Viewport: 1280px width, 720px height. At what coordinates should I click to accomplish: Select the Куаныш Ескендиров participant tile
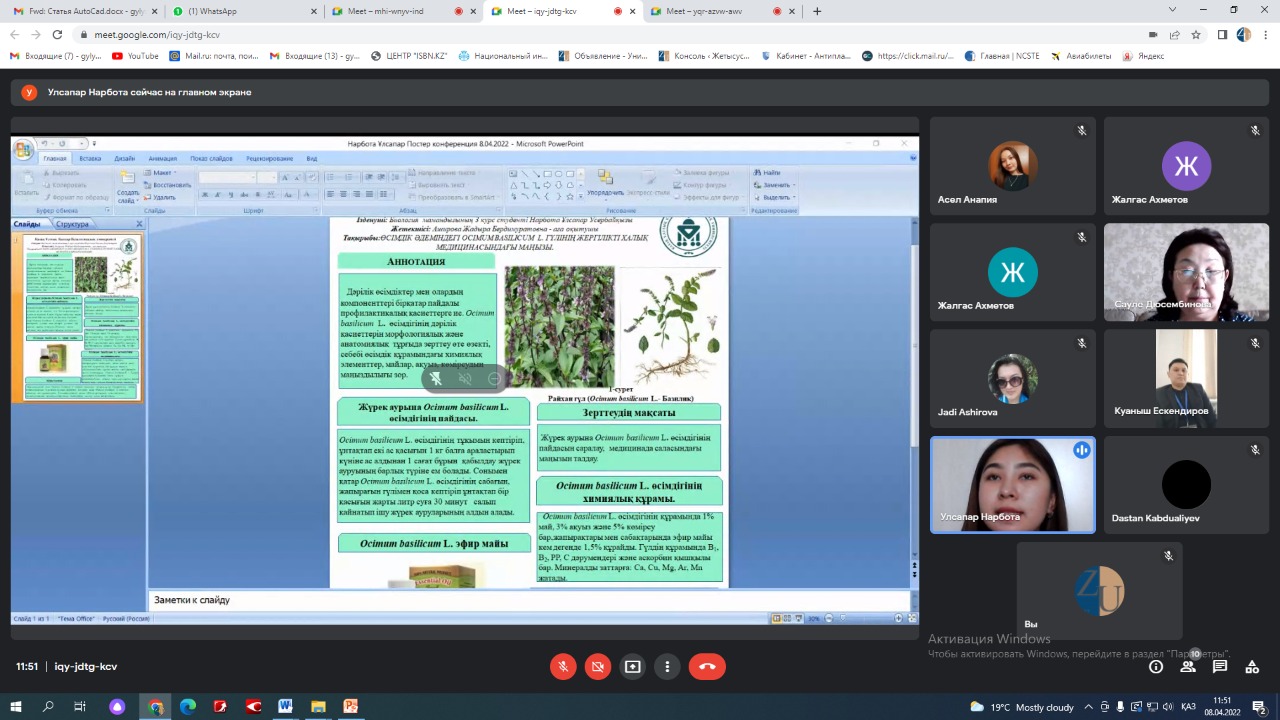click(x=1186, y=379)
